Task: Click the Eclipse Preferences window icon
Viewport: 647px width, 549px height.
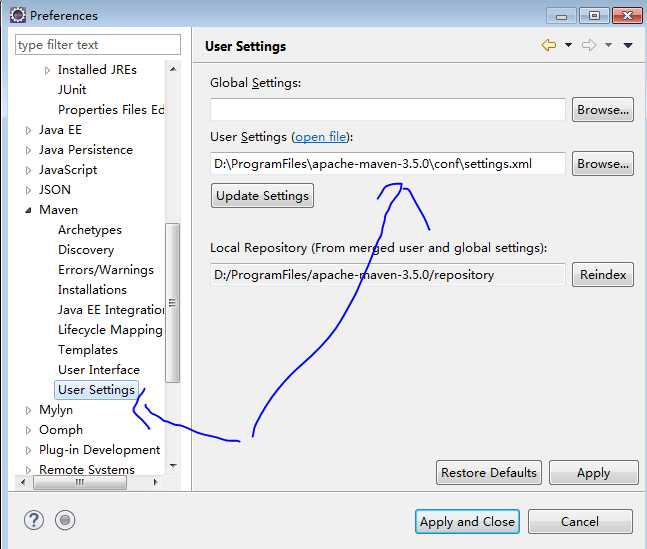Action: (18, 15)
